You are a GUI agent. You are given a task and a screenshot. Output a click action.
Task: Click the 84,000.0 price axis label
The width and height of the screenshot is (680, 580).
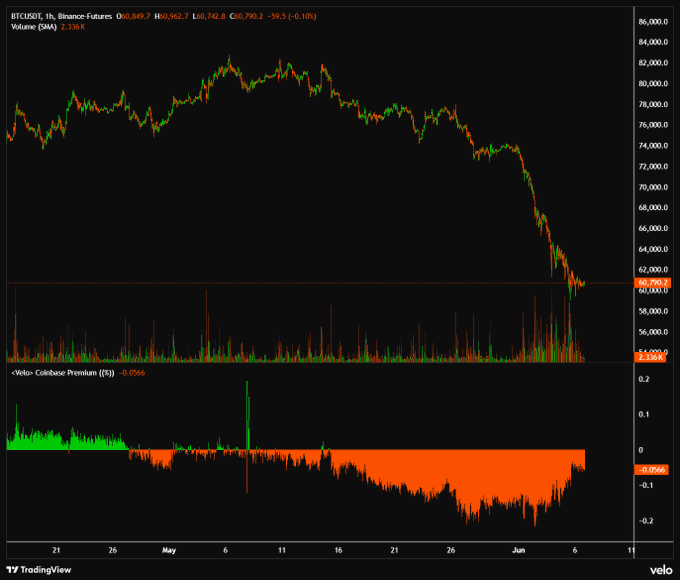[653, 42]
